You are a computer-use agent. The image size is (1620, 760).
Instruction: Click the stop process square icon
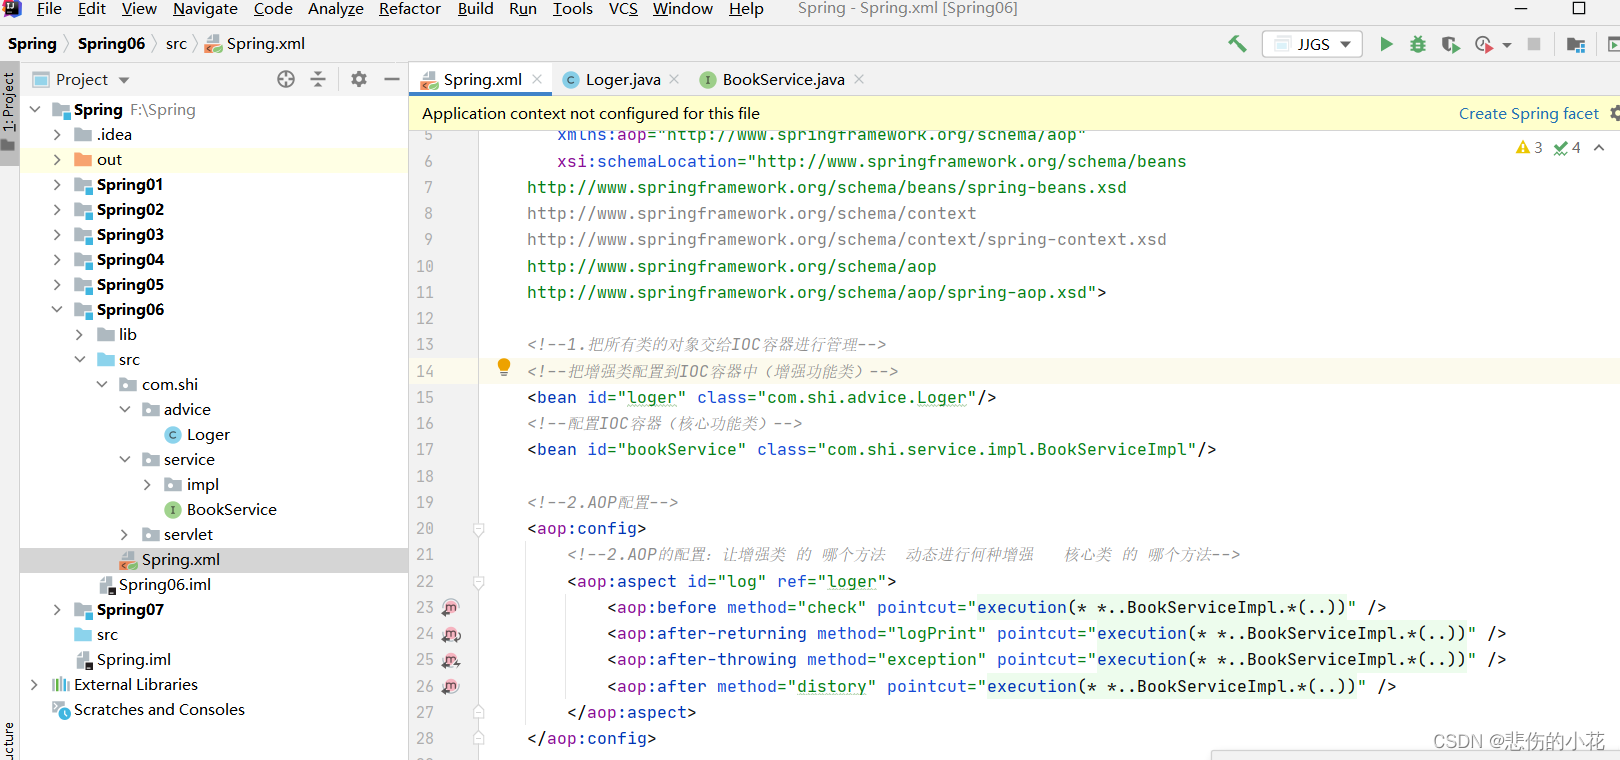(1534, 44)
